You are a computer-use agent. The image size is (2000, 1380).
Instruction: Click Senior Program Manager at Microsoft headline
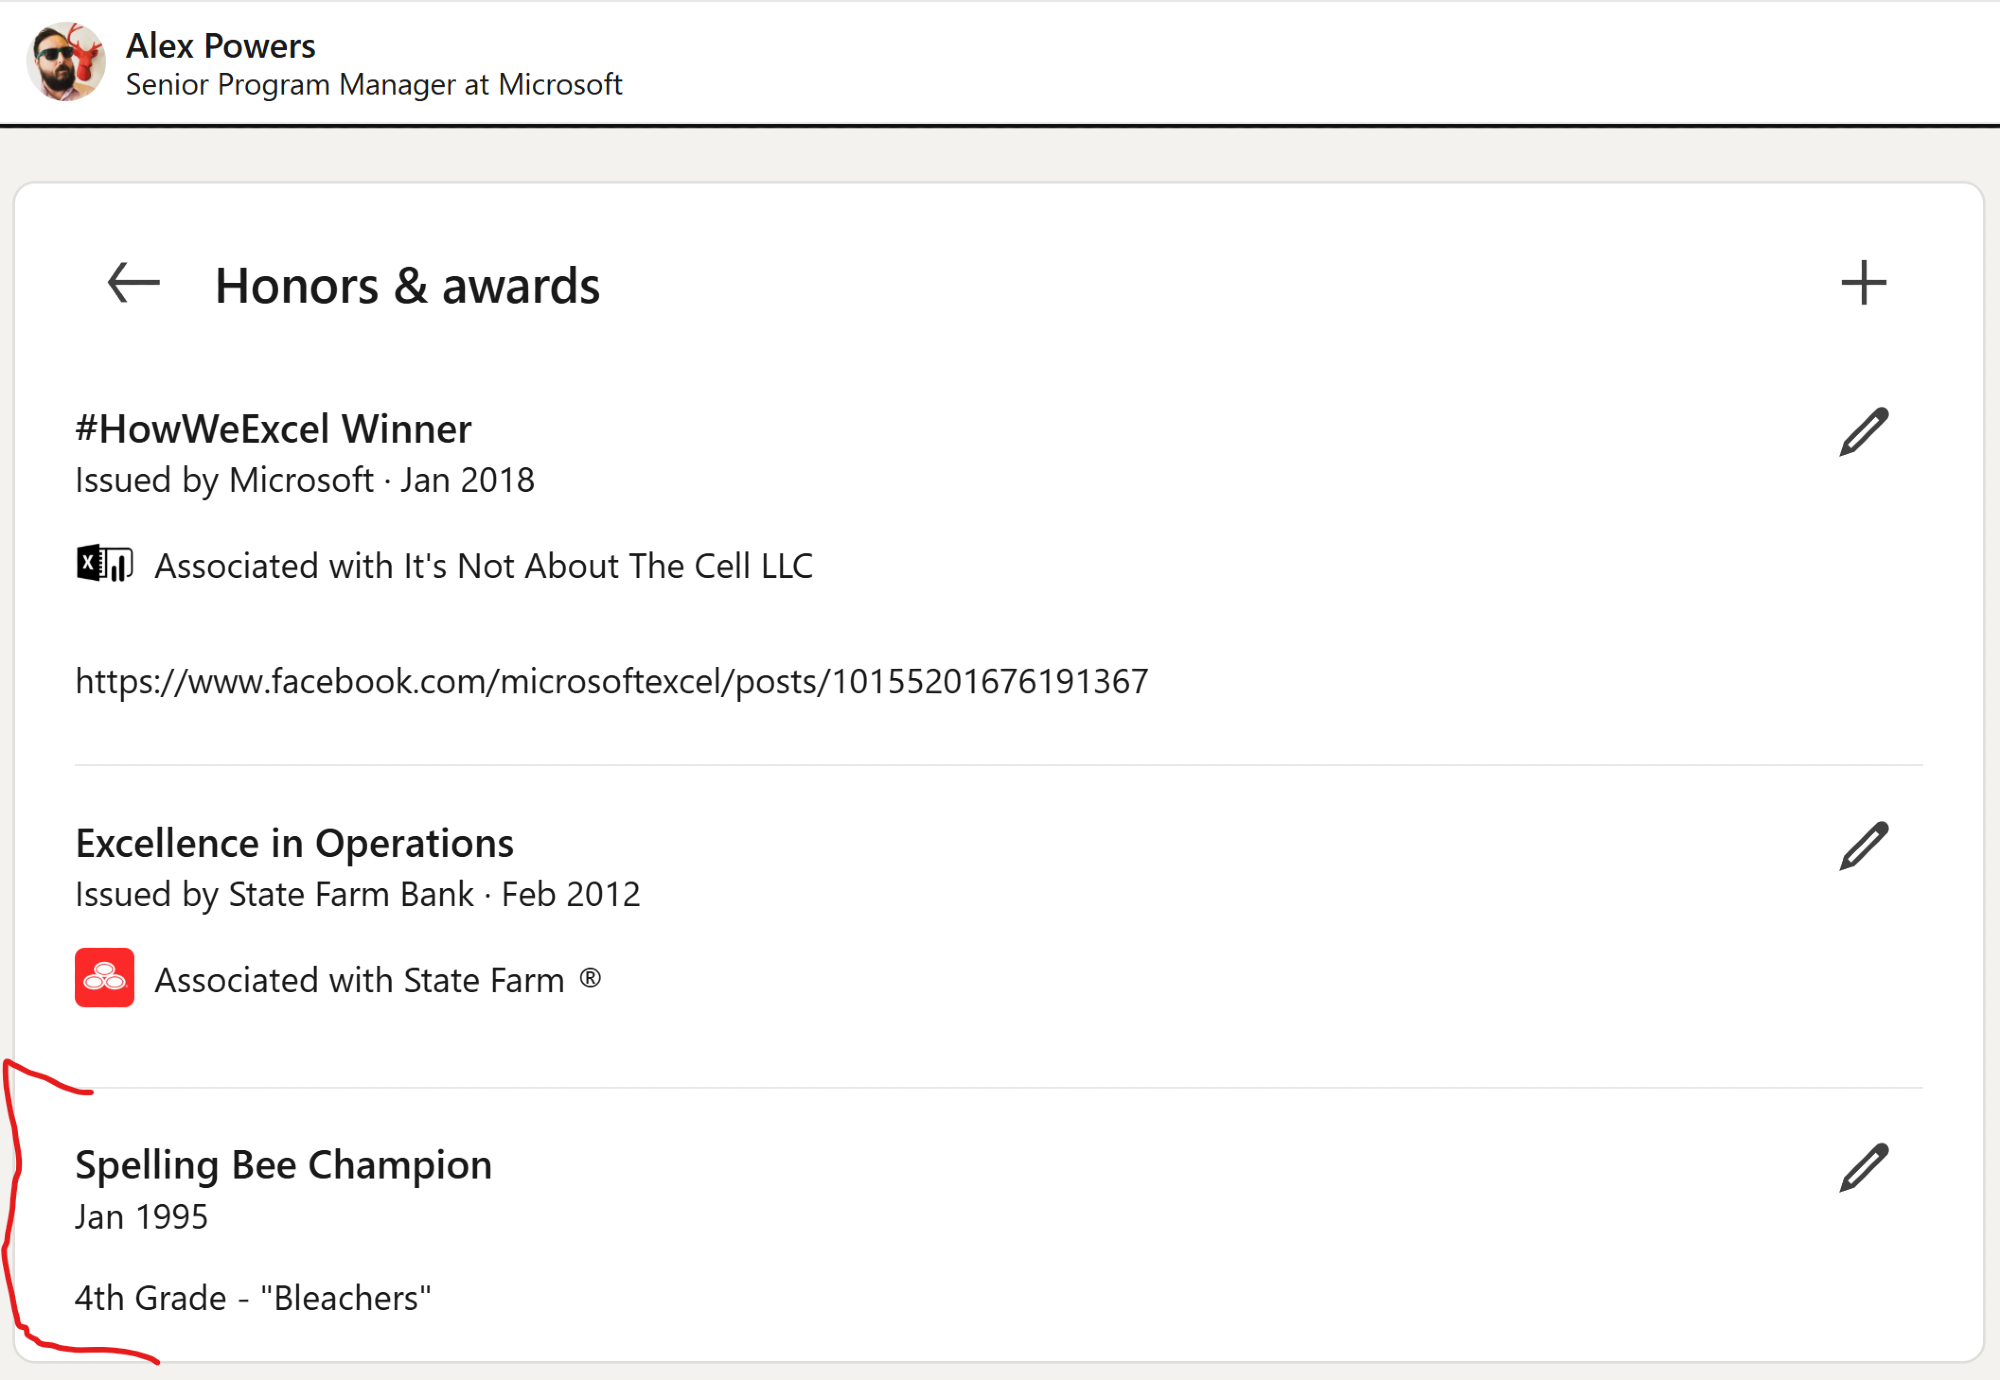tap(373, 85)
